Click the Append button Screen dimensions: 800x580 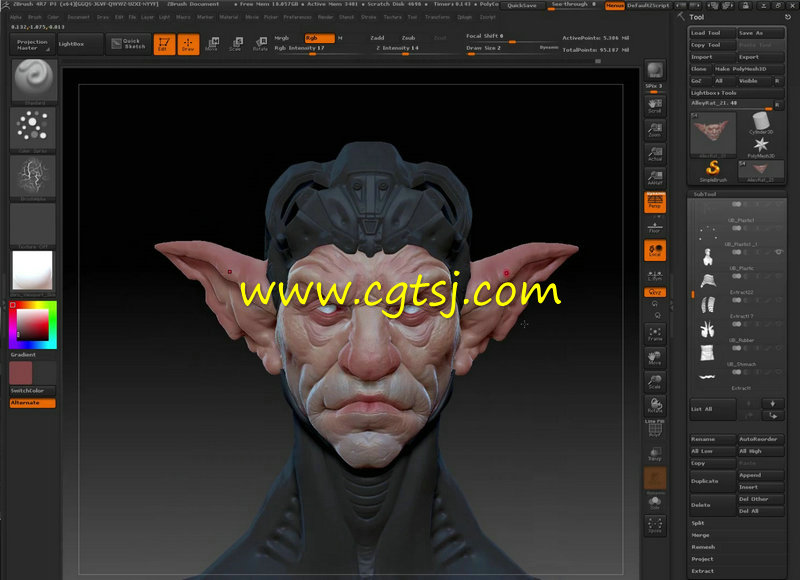pyautogui.click(x=761, y=475)
